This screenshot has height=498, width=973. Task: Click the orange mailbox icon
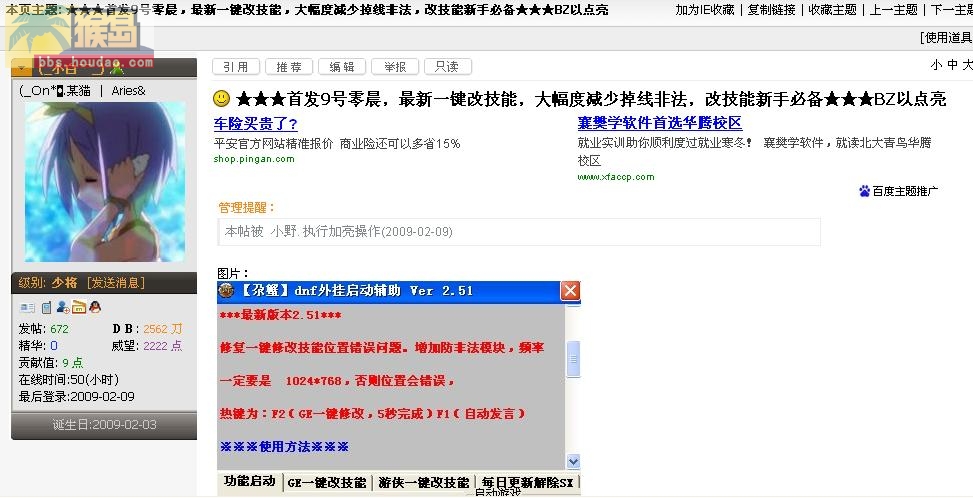[79, 307]
